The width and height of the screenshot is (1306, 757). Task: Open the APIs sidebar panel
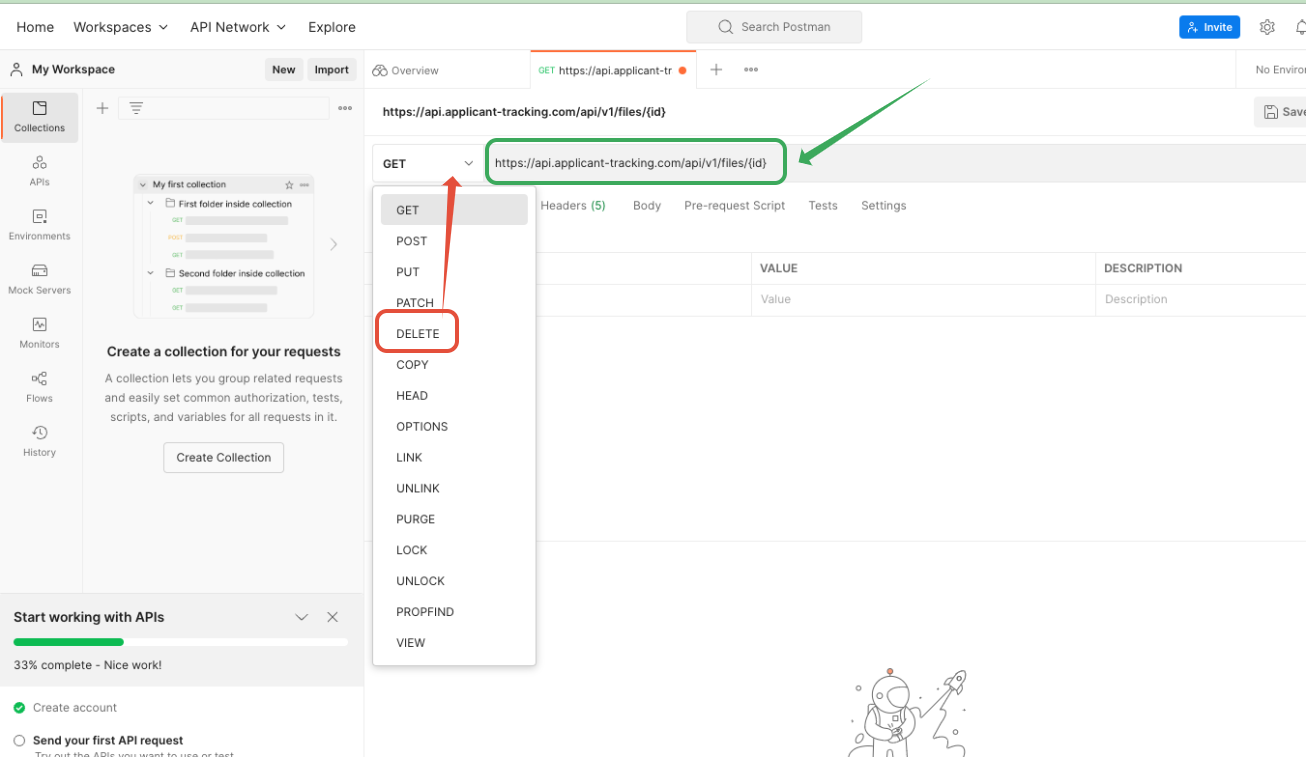(40, 170)
